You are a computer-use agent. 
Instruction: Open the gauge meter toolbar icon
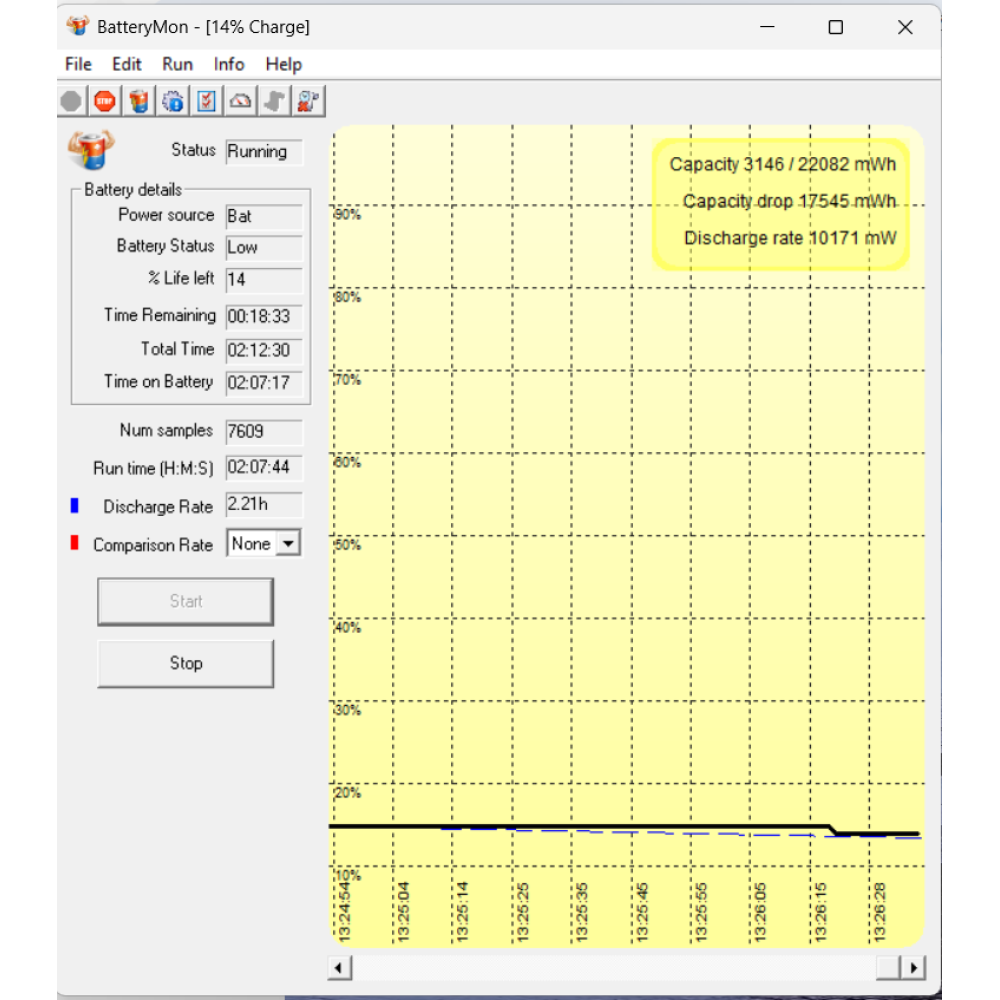tap(240, 101)
